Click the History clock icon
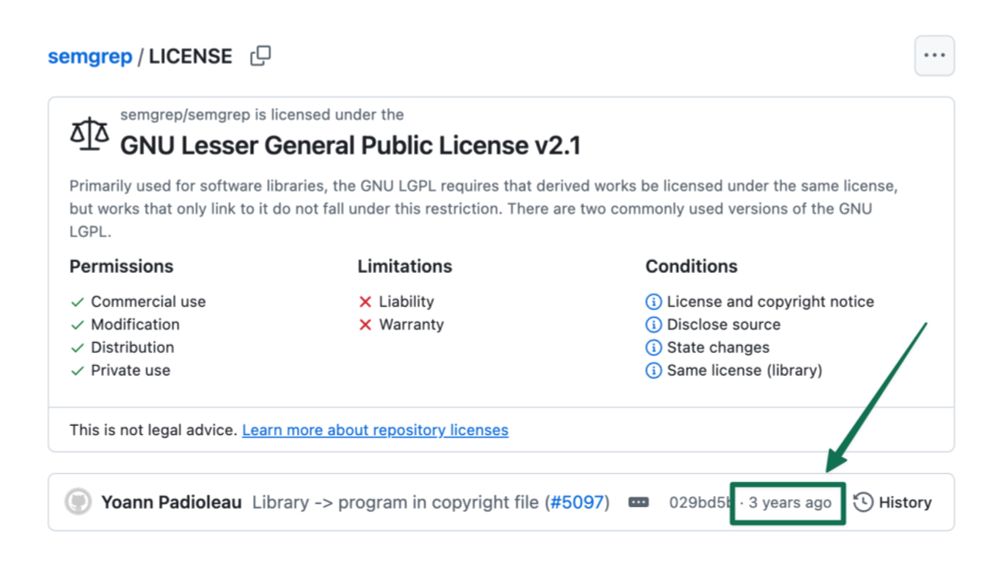This screenshot has width=1000, height=563. (x=863, y=502)
